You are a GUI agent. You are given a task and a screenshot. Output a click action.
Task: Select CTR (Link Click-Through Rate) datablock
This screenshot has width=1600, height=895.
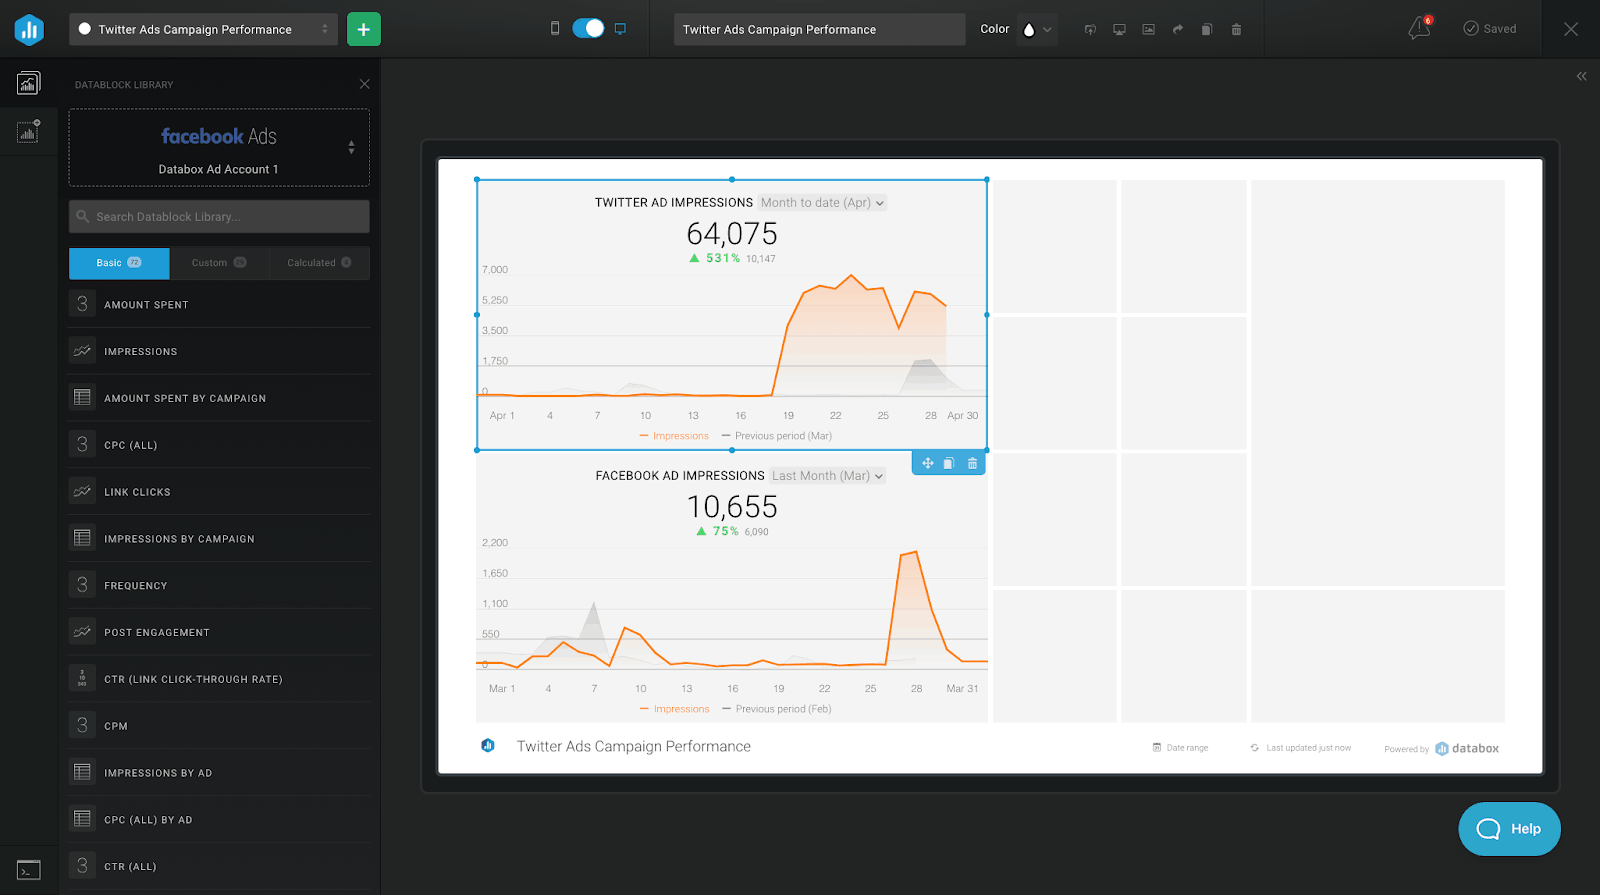coord(219,679)
